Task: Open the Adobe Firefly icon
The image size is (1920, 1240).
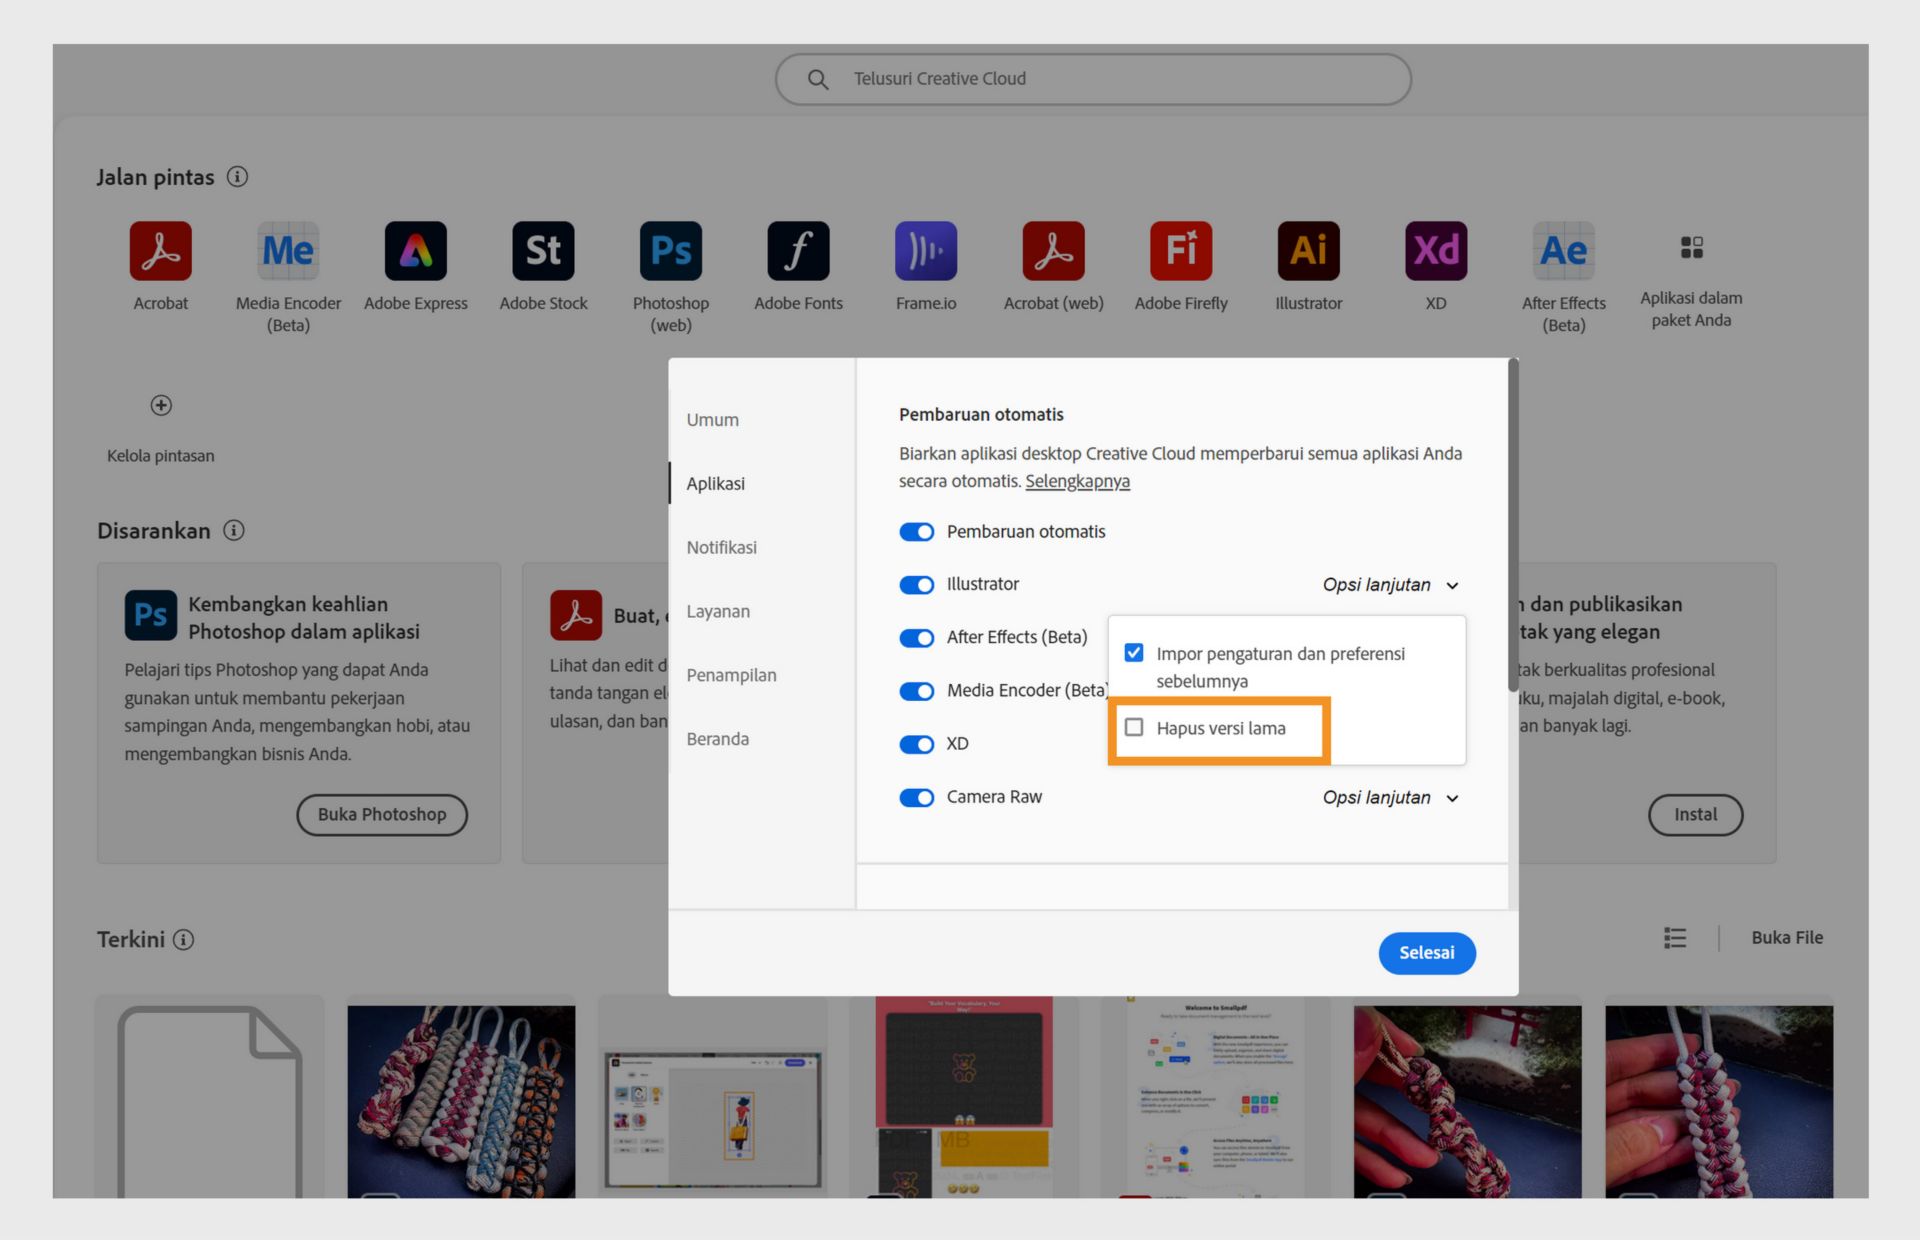Action: tap(1180, 251)
